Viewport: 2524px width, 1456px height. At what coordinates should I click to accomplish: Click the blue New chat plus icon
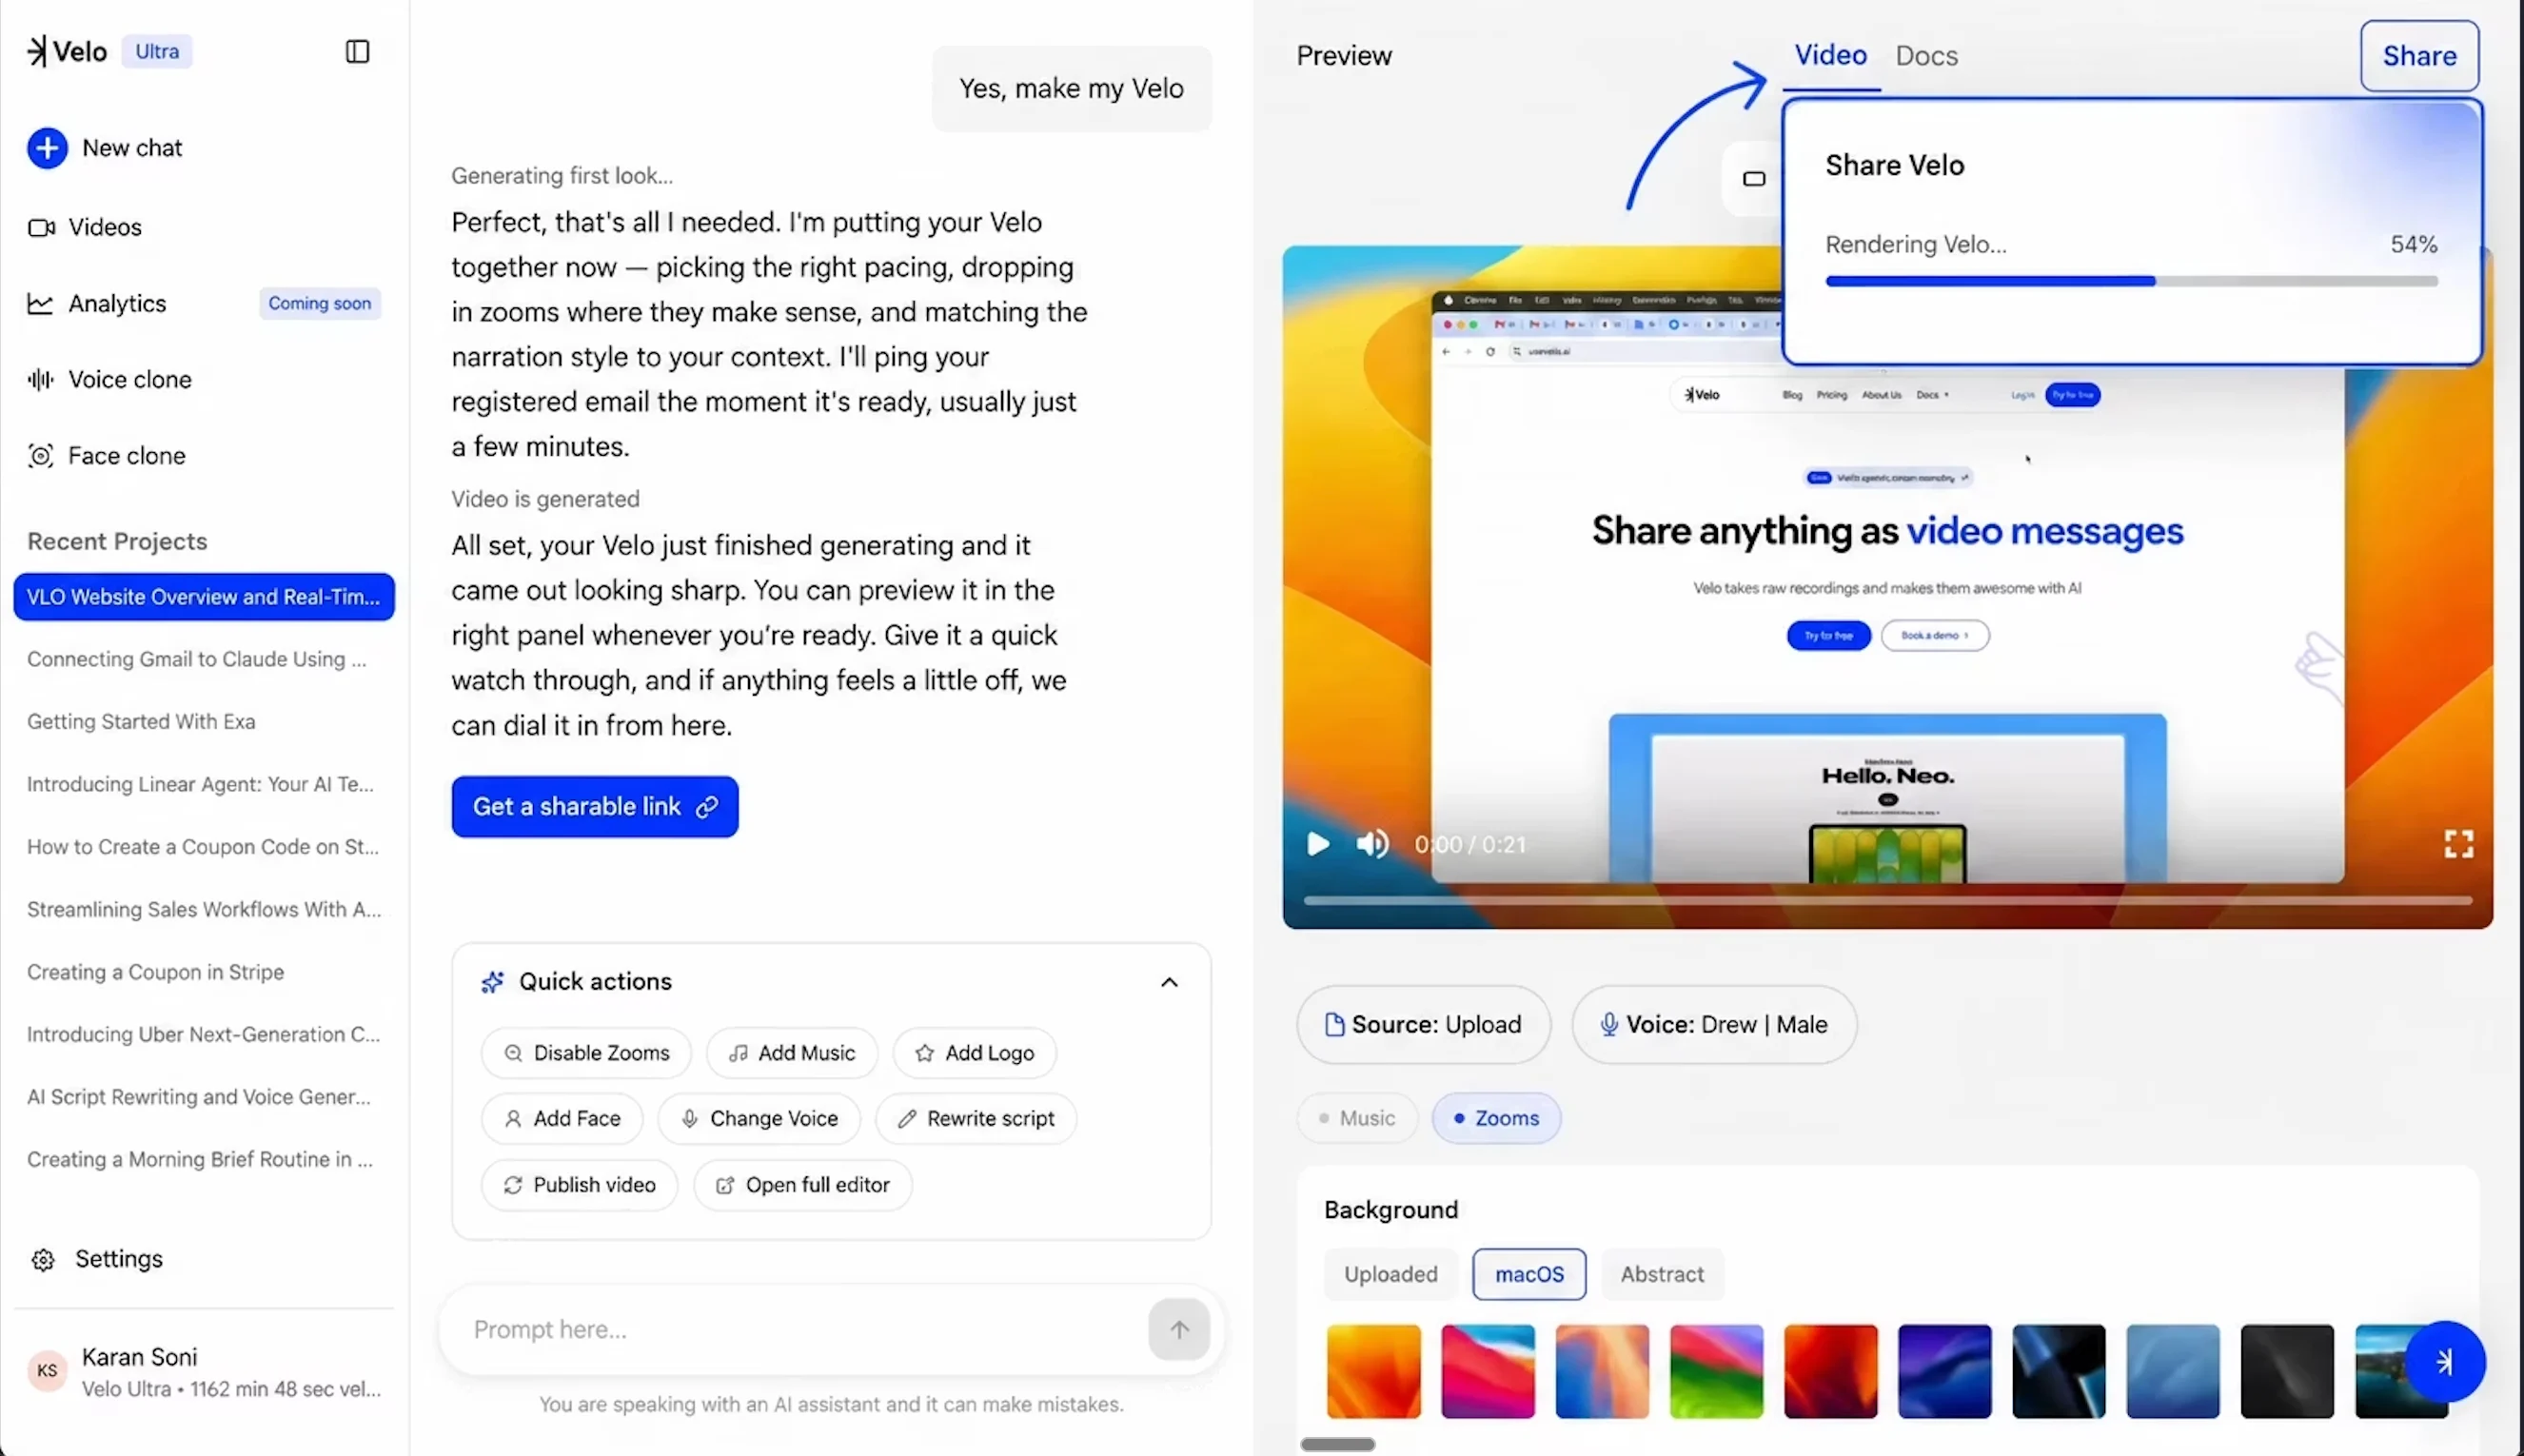(47, 148)
